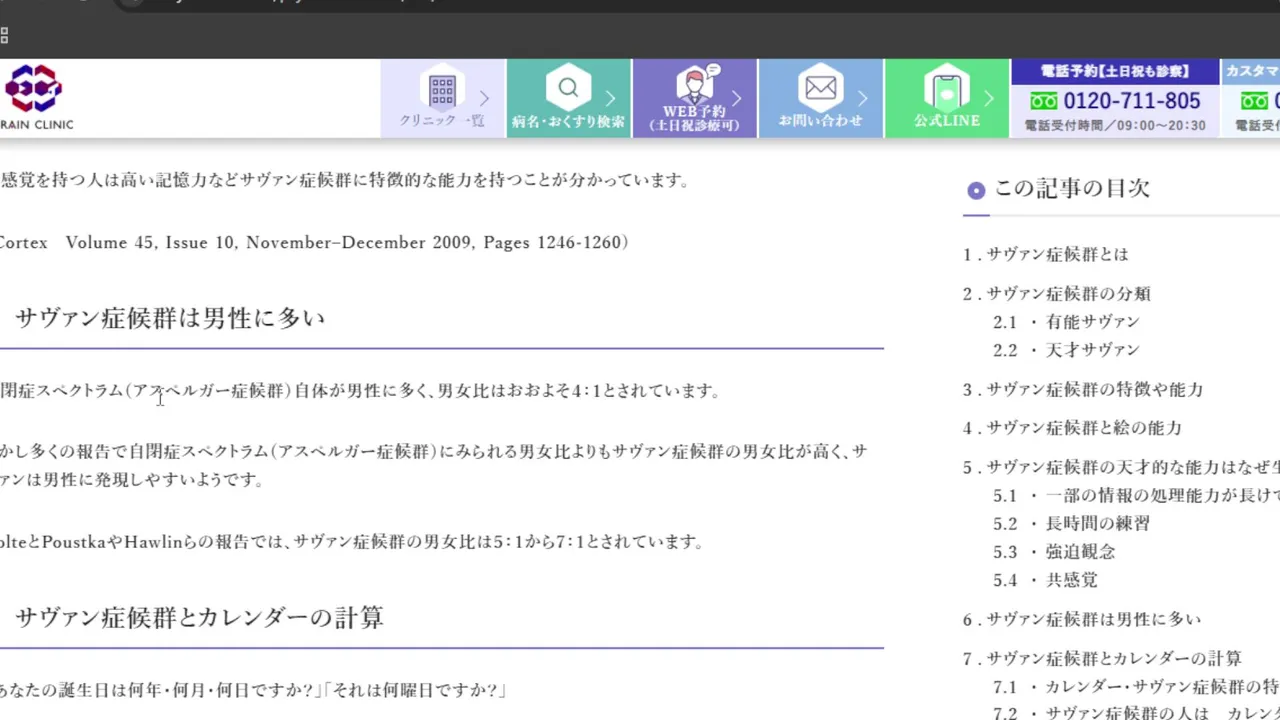Go to contents entry 7. サヴァン症候群とカレンダーの計算
This screenshot has height=720, width=1280.
click(1102, 658)
